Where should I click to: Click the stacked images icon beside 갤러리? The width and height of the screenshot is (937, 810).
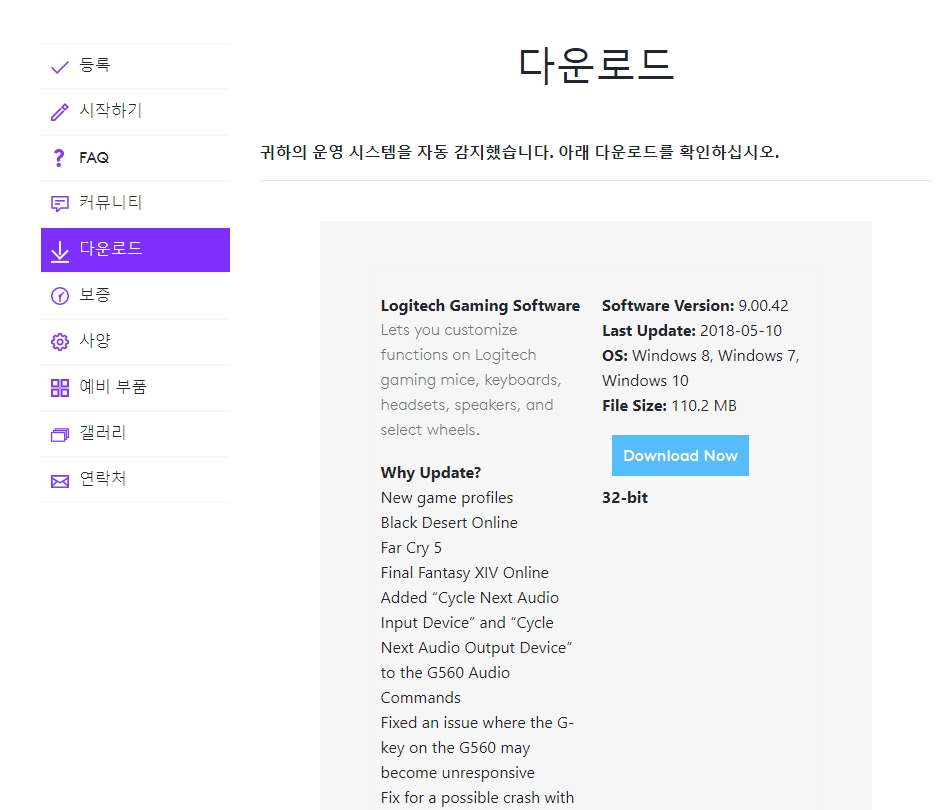tap(60, 435)
